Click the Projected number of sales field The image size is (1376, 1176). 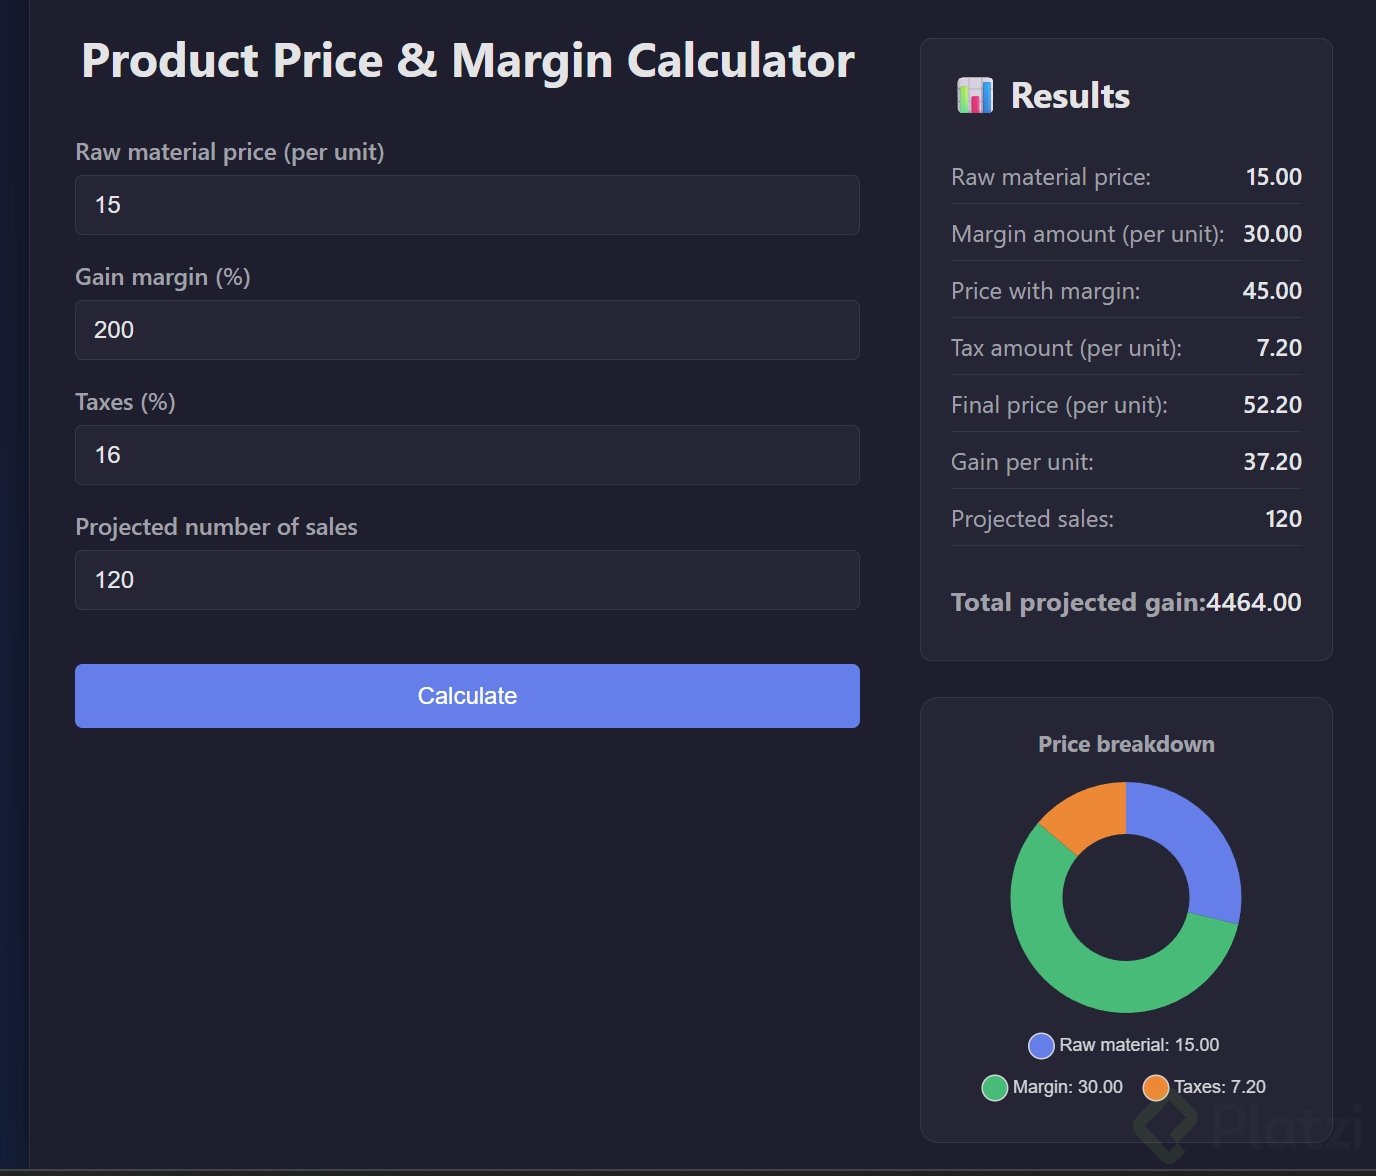click(x=467, y=580)
